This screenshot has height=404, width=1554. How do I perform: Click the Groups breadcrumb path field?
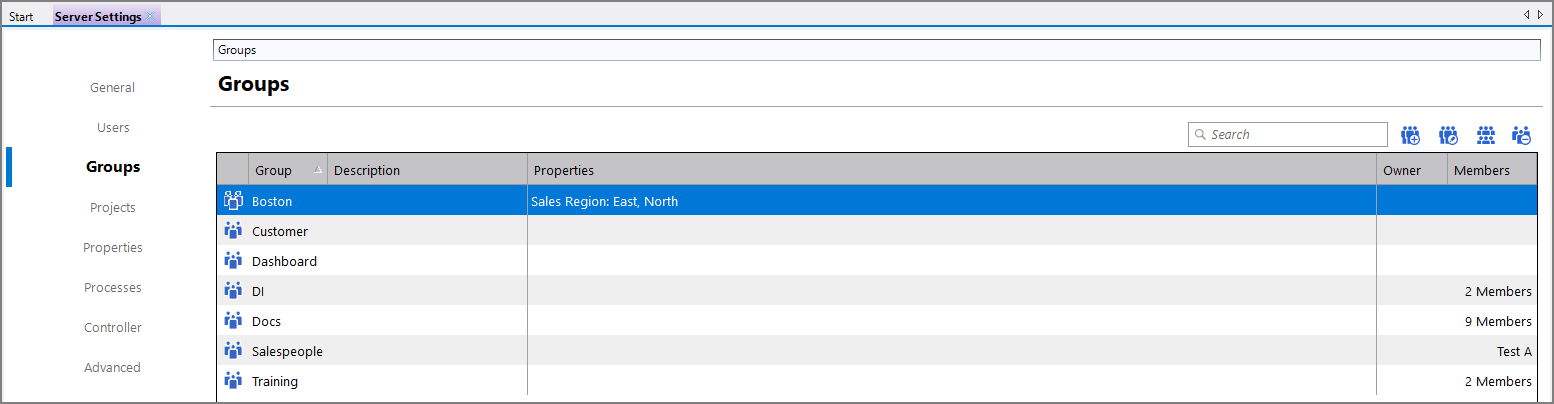pyautogui.click(x=876, y=50)
